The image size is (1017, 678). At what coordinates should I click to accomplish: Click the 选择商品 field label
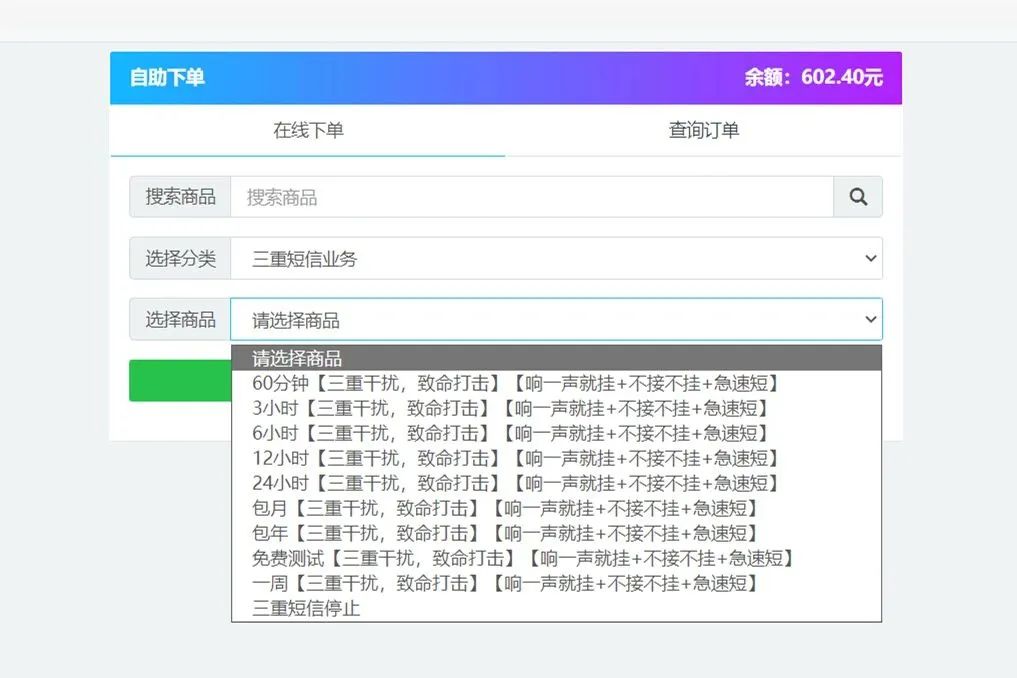[x=180, y=319]
